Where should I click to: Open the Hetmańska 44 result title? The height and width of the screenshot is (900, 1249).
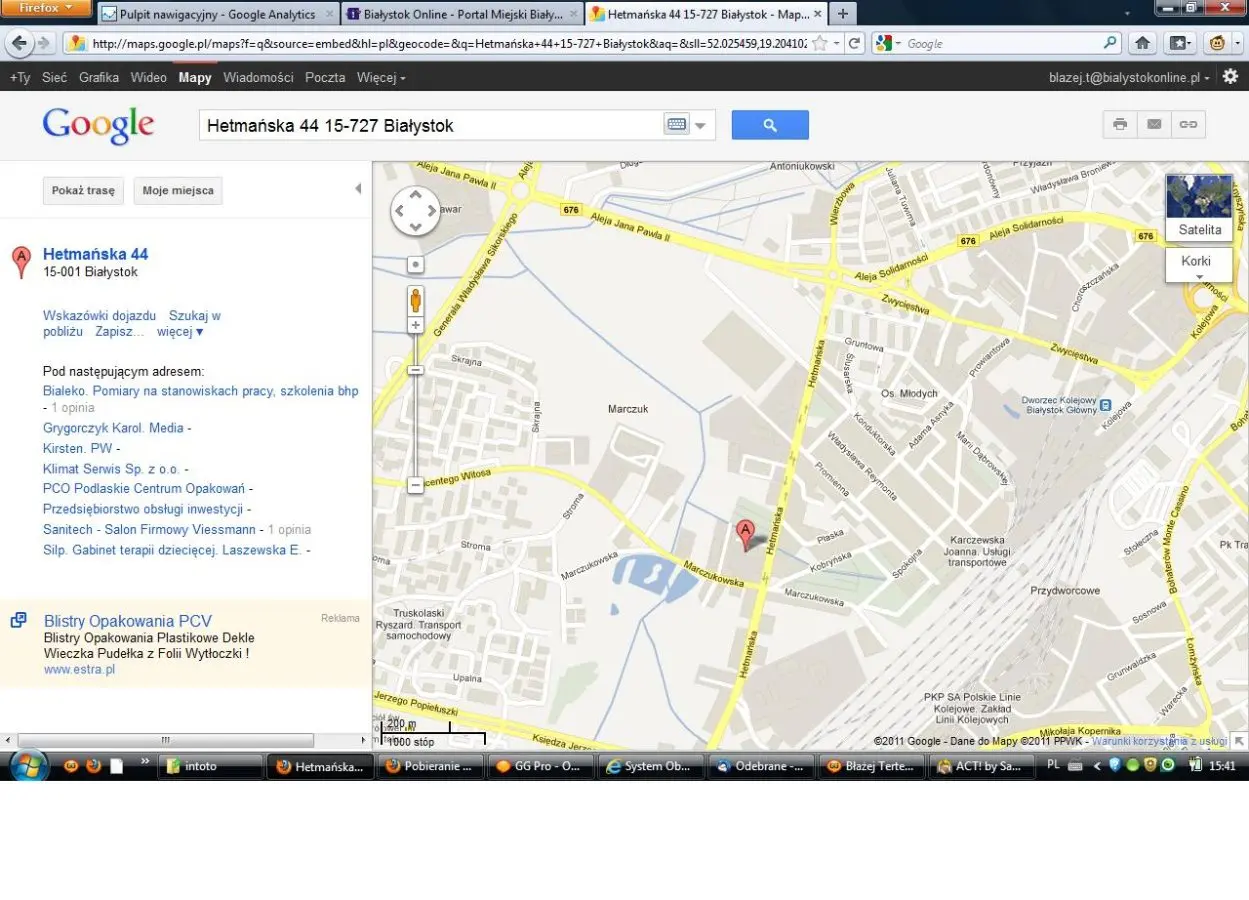[x=95, y=254]
